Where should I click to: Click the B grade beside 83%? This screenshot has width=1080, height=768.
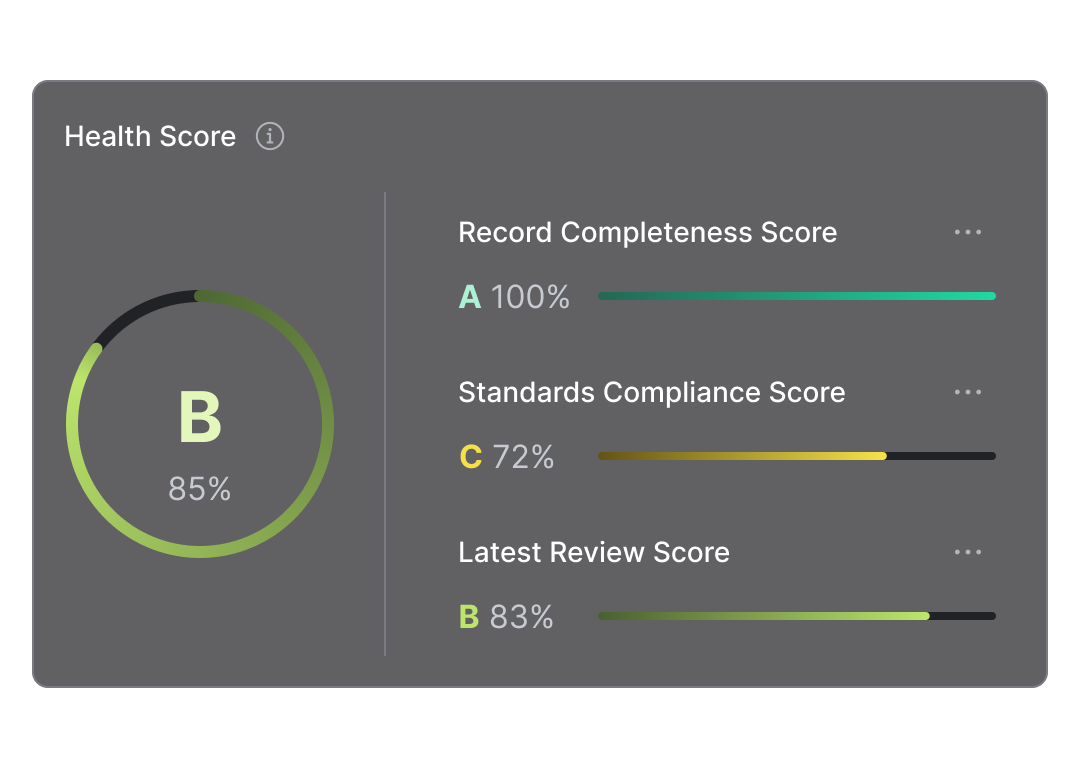tap(469, 617)
